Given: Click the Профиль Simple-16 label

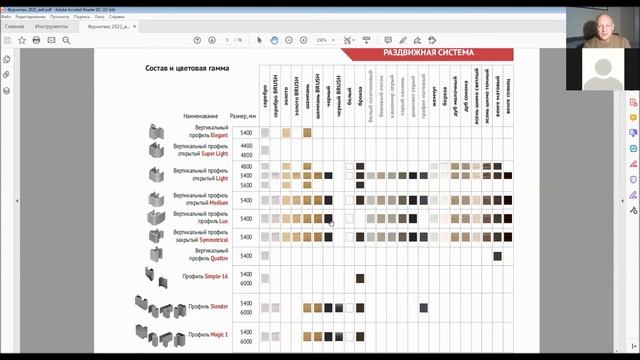Looking at the screenshot, I should click(x=205, y=276).
